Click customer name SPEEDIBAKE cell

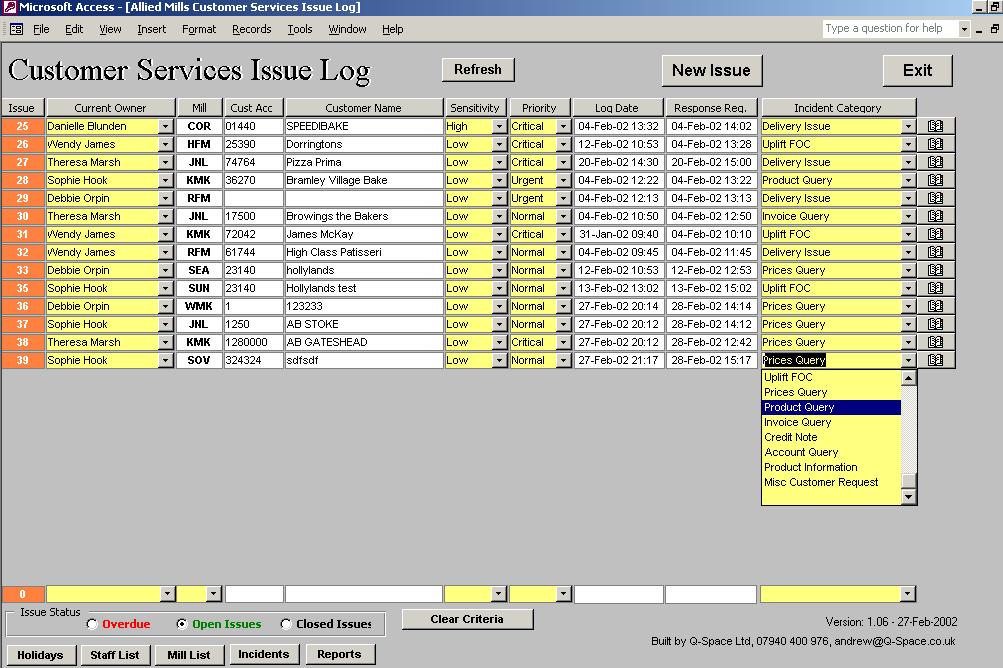coord(363,126)
